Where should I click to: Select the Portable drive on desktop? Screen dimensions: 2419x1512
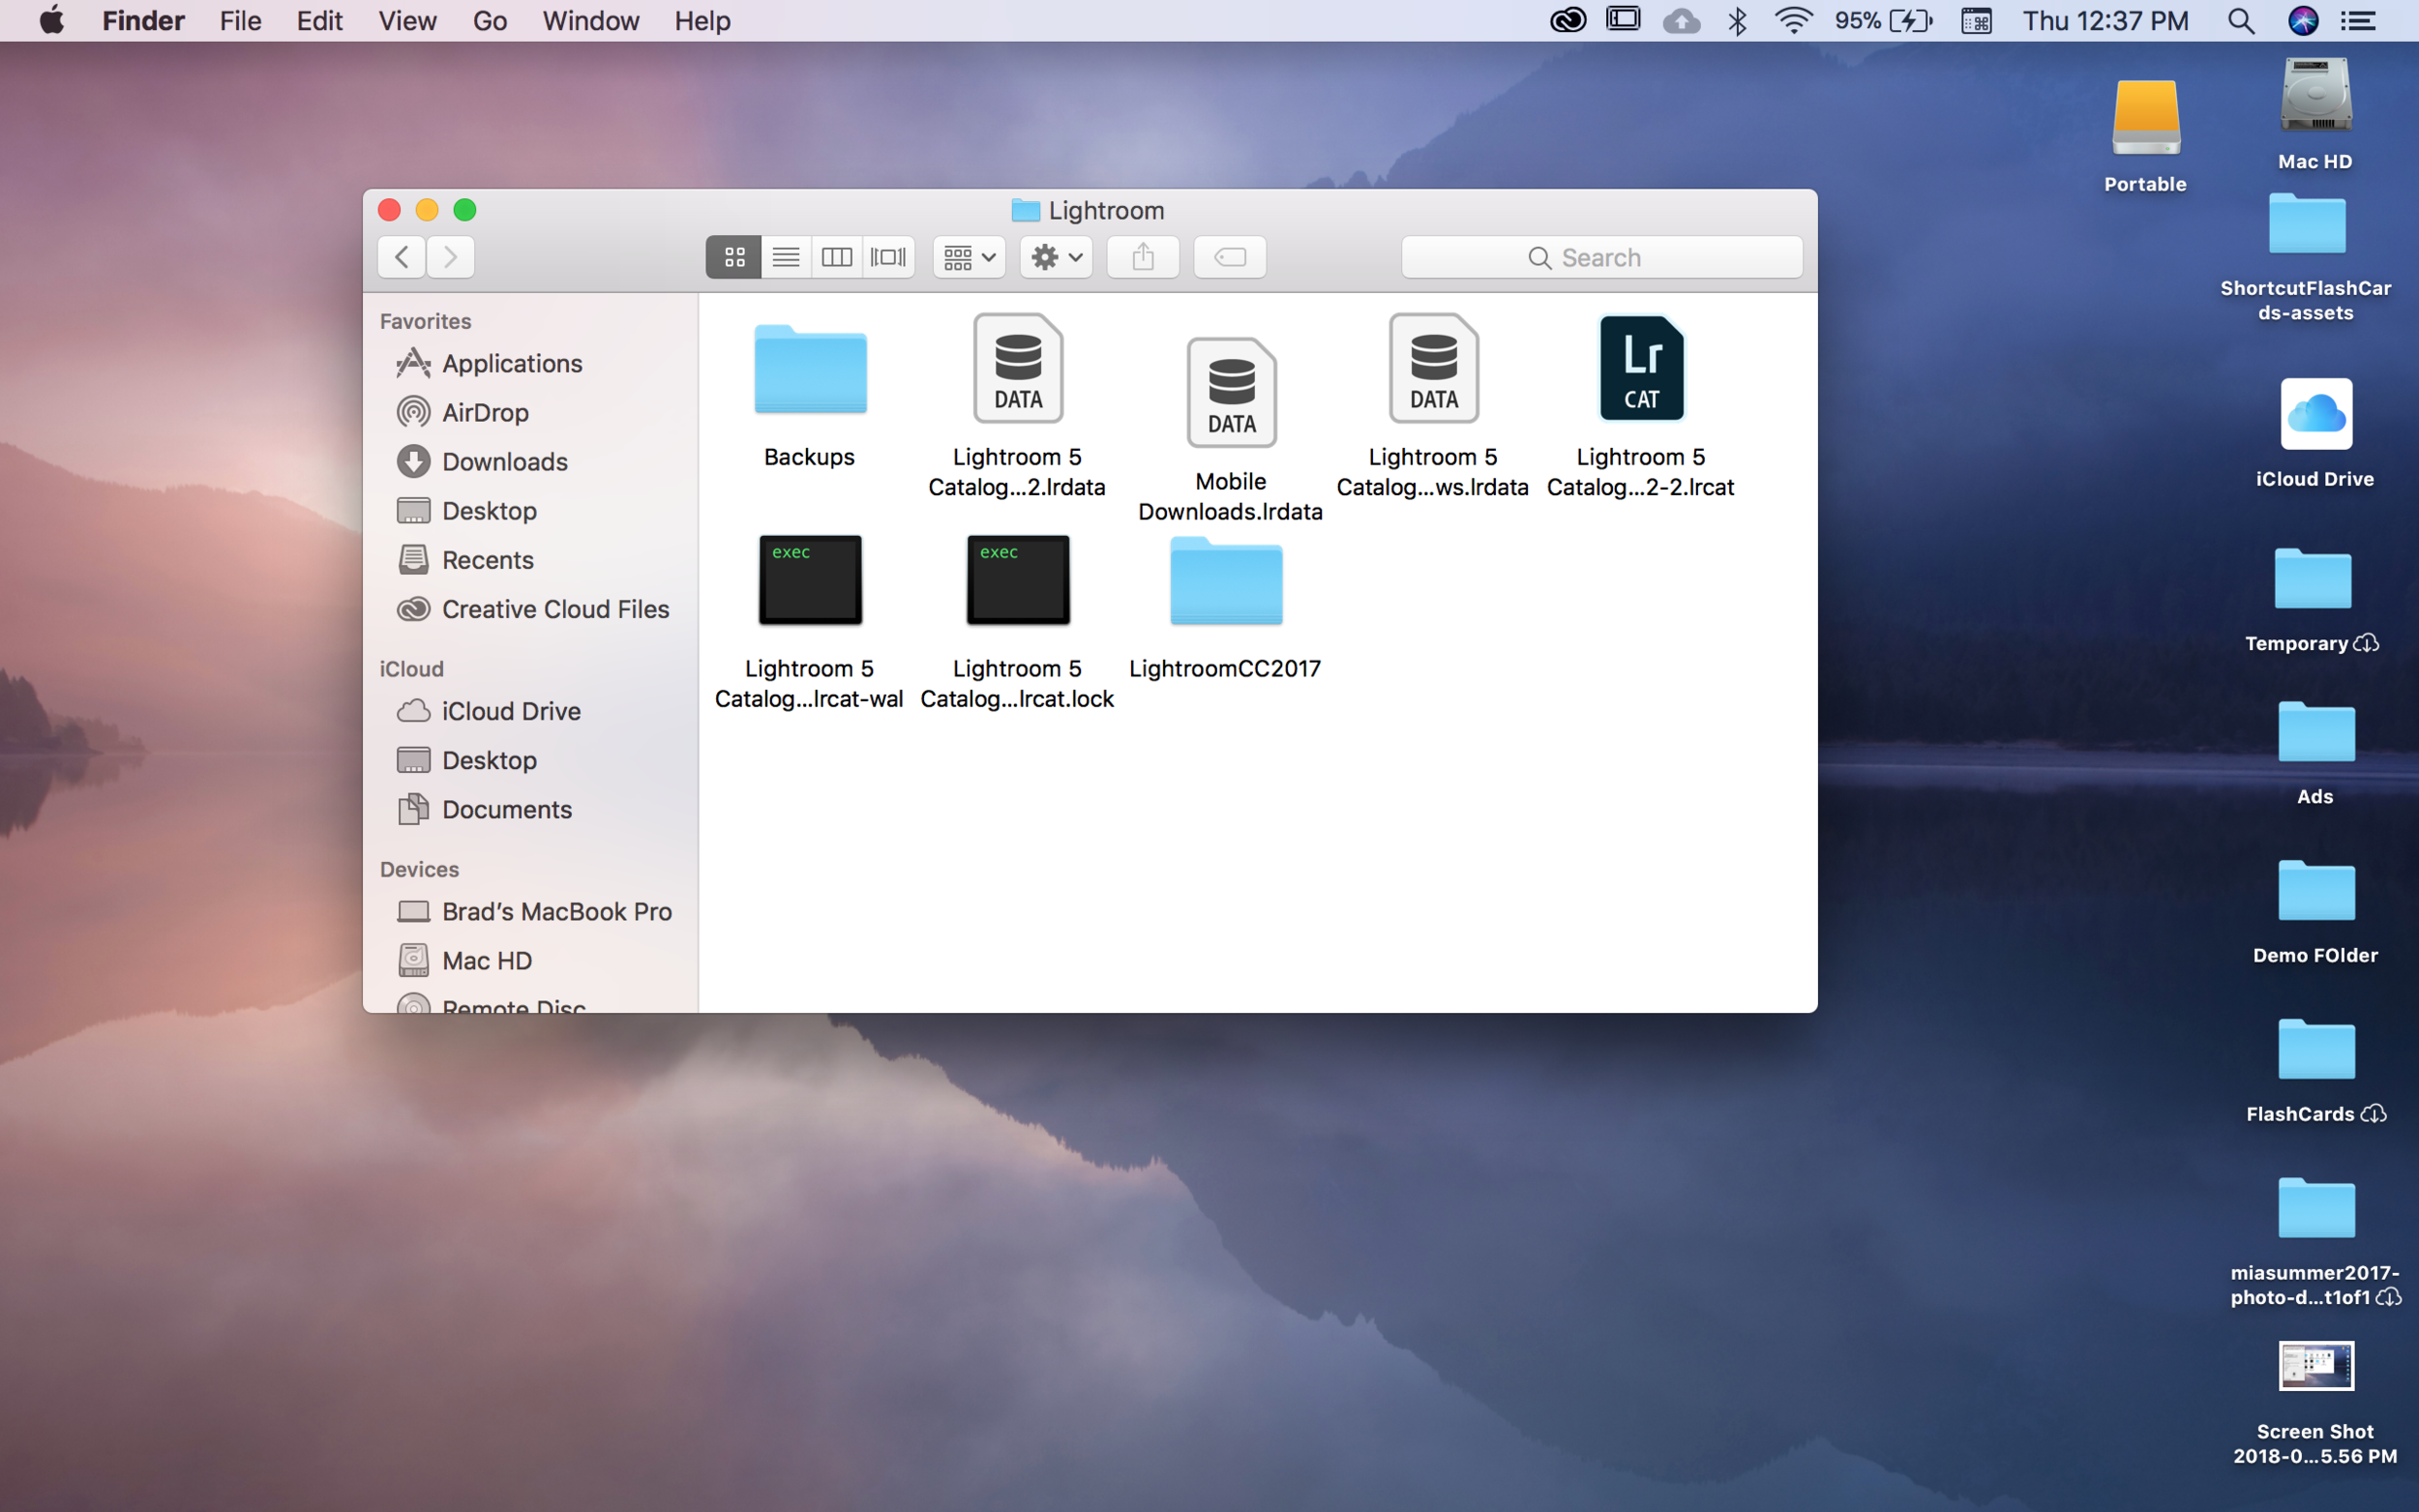coord(2145,119)
